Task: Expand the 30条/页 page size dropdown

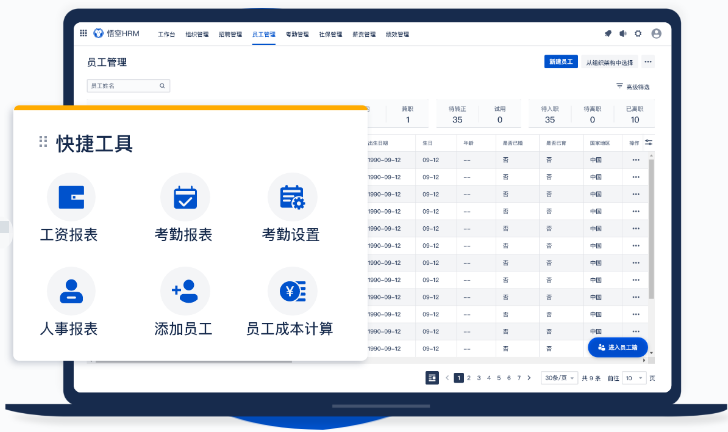Action: [558, 378]
